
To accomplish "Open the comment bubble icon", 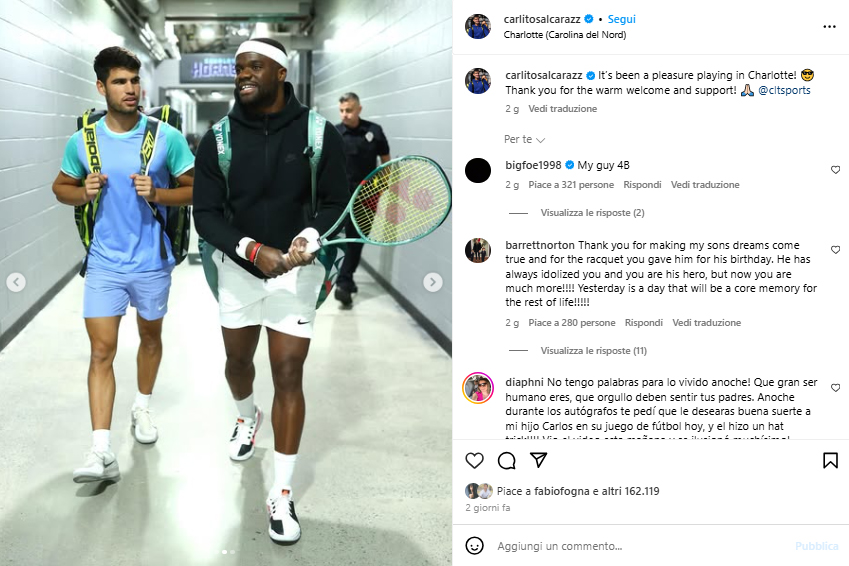I will coord(506,460).
